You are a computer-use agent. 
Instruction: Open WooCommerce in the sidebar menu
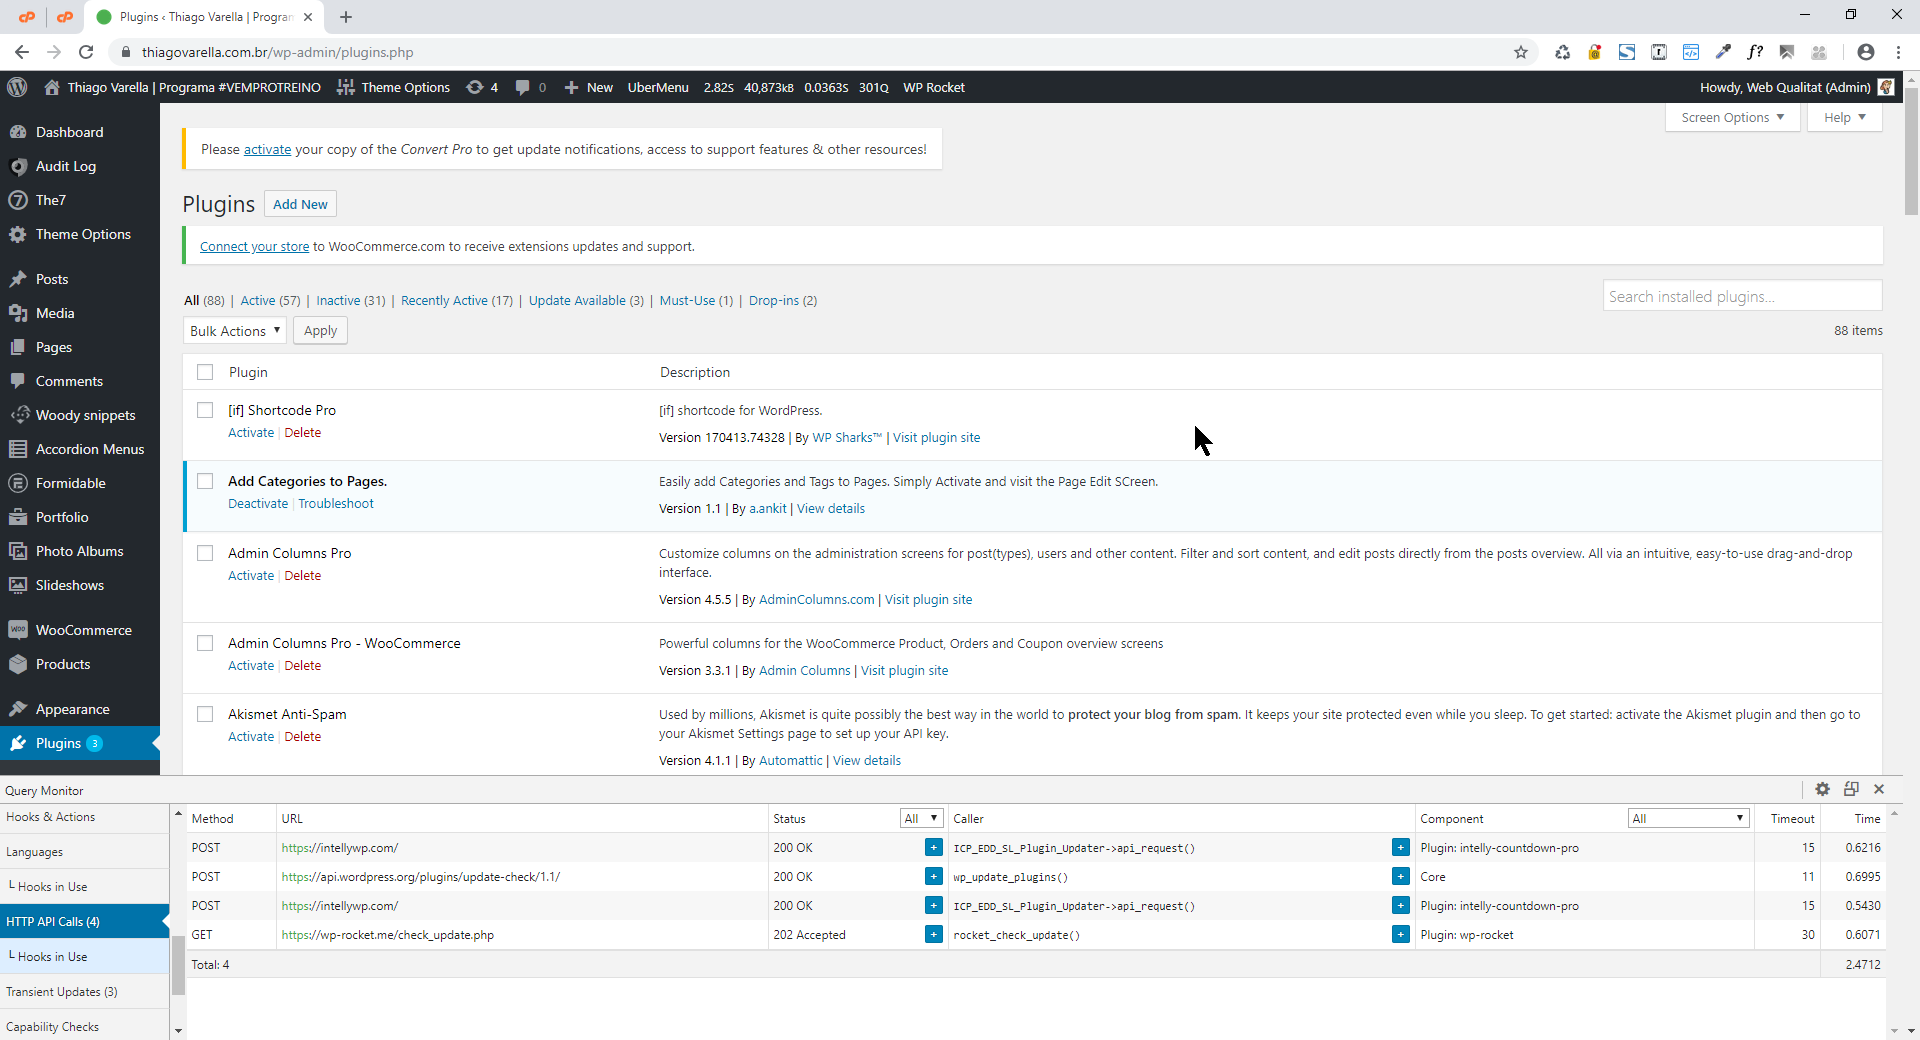83,630
